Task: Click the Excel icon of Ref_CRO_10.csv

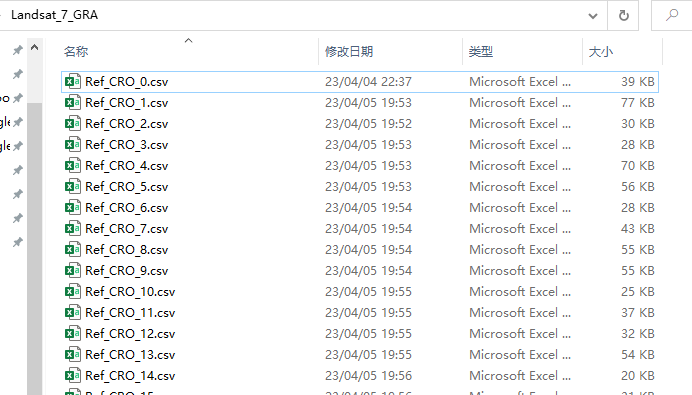Action: 72,292
